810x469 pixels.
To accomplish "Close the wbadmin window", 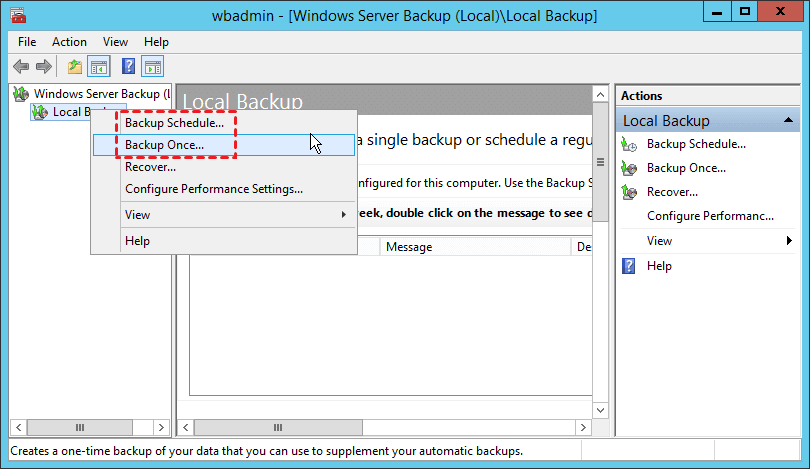I will pyautogui.click(x=781, y=11).
